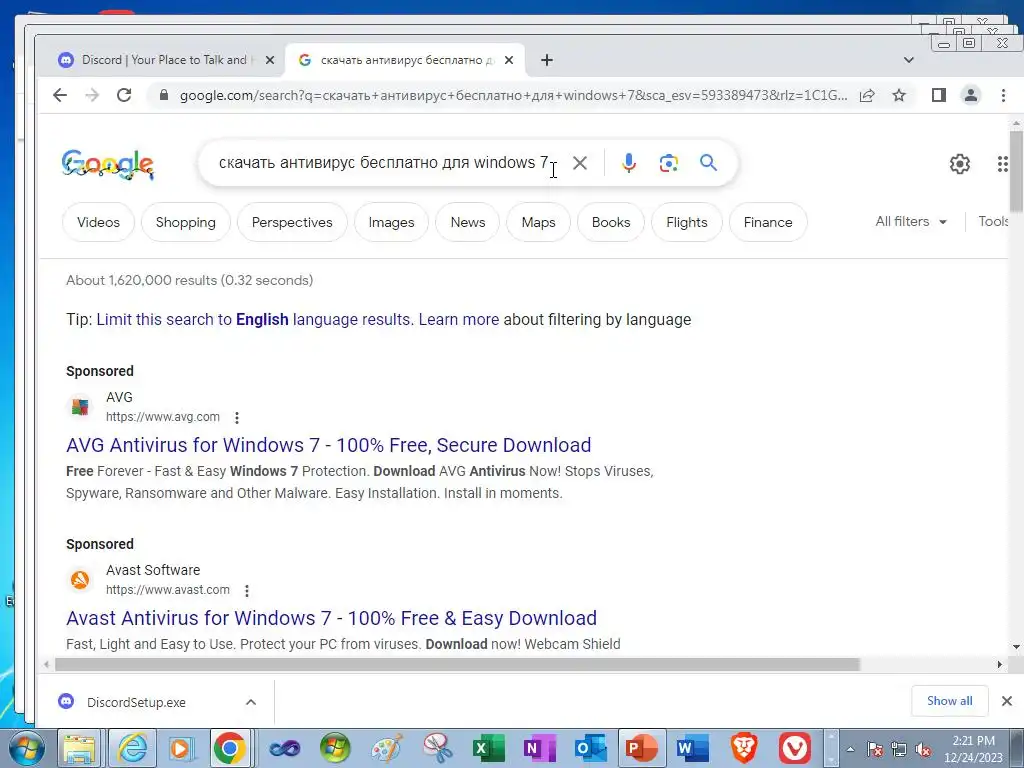The image size is (1024, 768).
Task: Open Chrome profile avatar
Action: [971, 95]
